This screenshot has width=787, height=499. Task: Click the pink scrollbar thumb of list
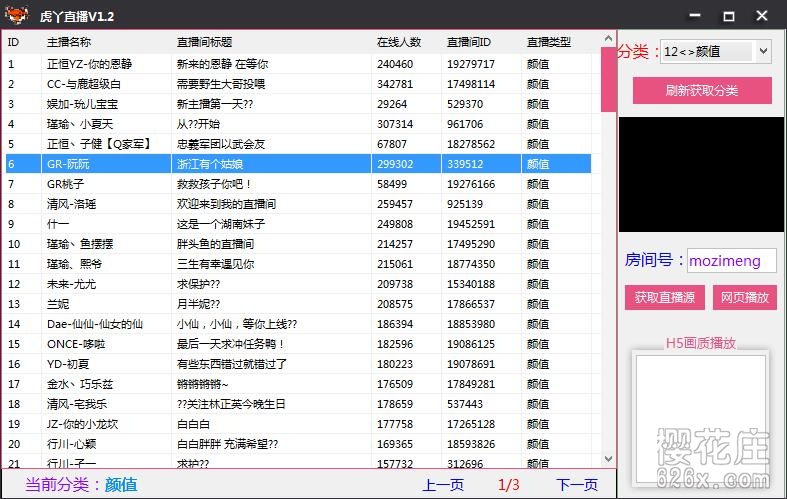[x=608, y=80]
